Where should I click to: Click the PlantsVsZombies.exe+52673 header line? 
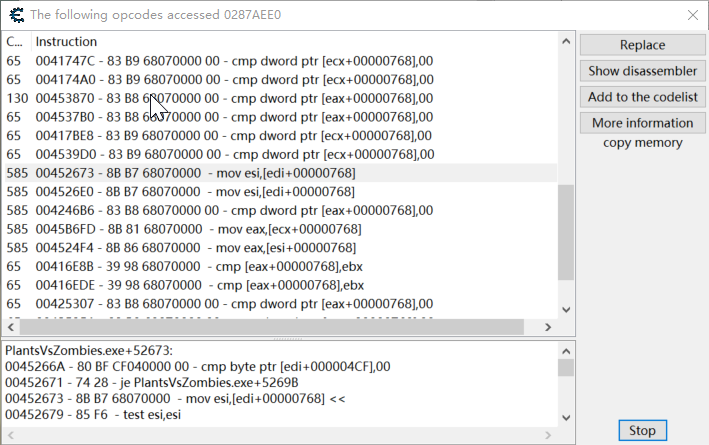89,350
